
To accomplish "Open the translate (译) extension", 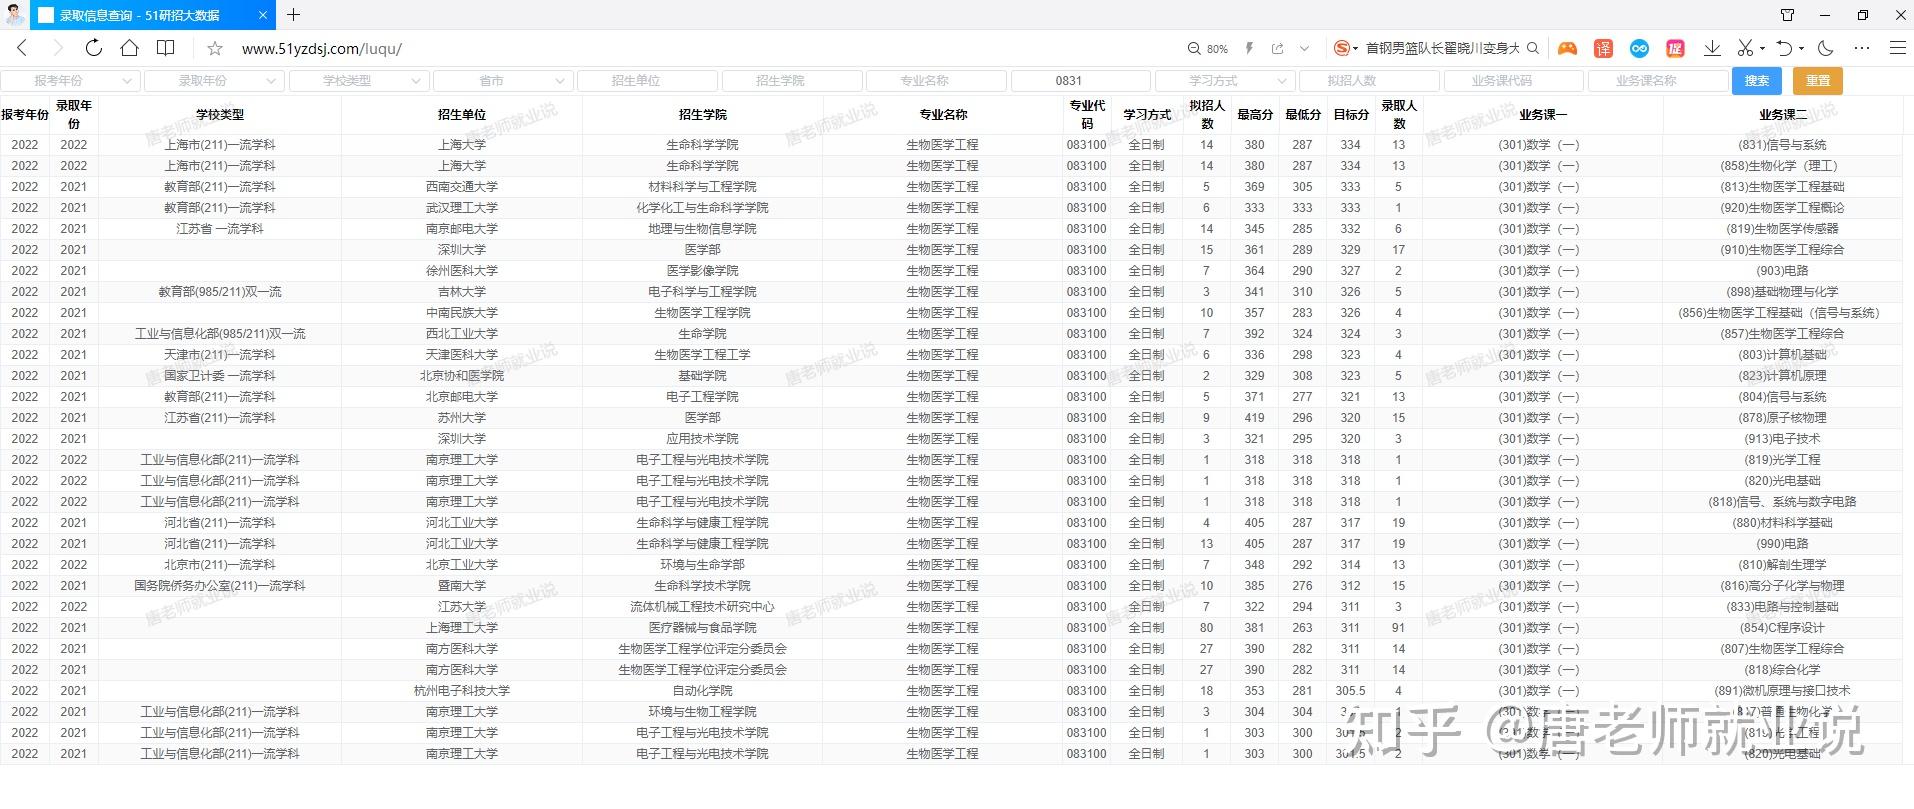I will [x=1603, y=48].
